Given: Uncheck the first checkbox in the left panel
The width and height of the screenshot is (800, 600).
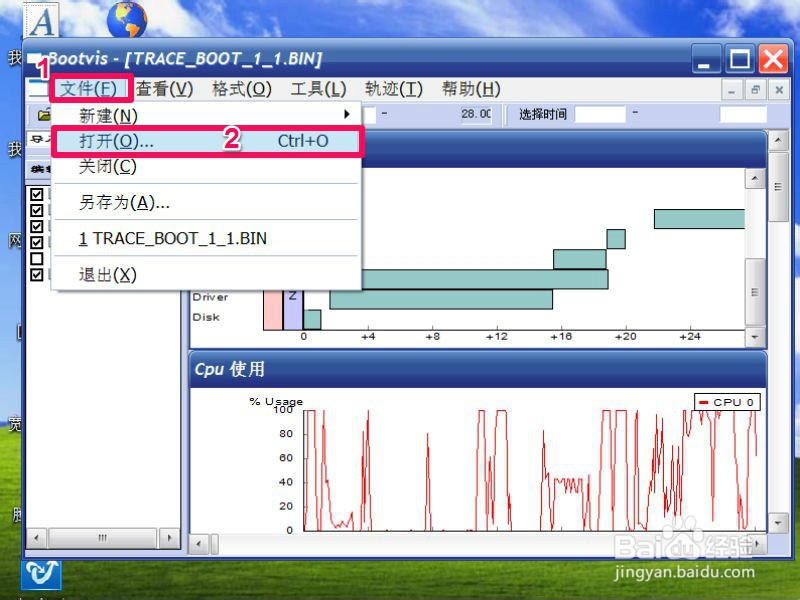Looking at the screenshot, I should tap(37, 194).
